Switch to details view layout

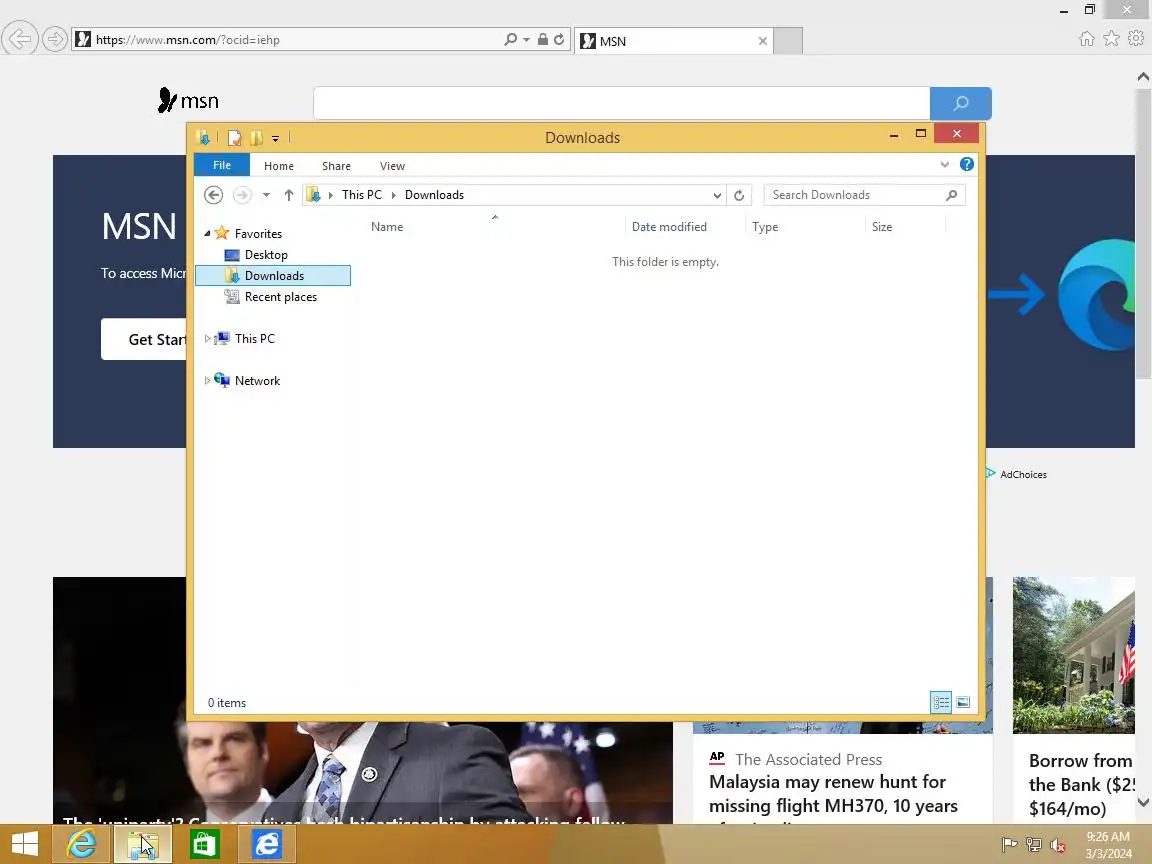pyautogui.click(x=940, y=702)
